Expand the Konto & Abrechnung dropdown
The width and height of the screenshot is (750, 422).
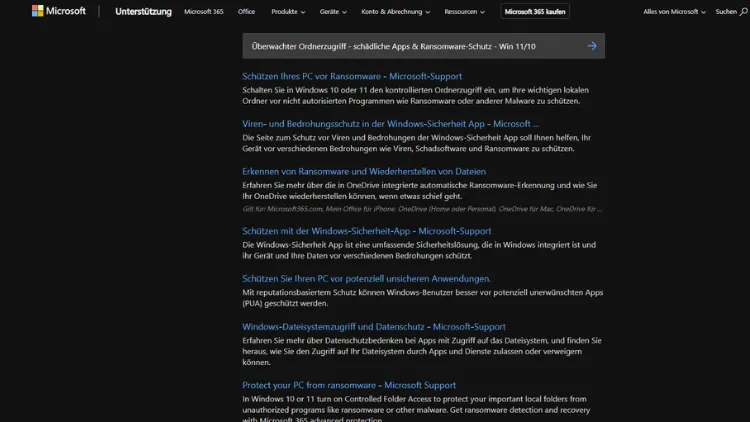click(395, 11)
